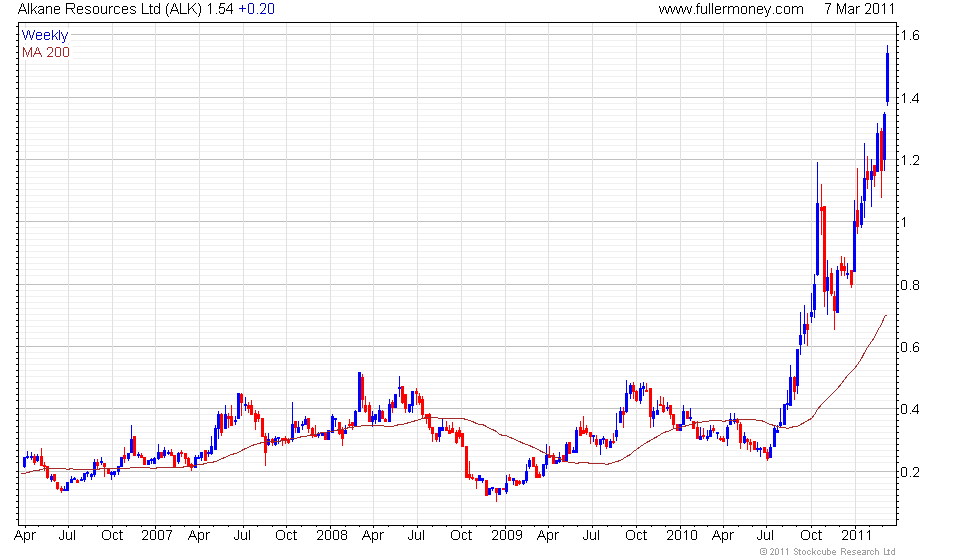Click the date 7 Mar 2011

[x=859, y=9]
